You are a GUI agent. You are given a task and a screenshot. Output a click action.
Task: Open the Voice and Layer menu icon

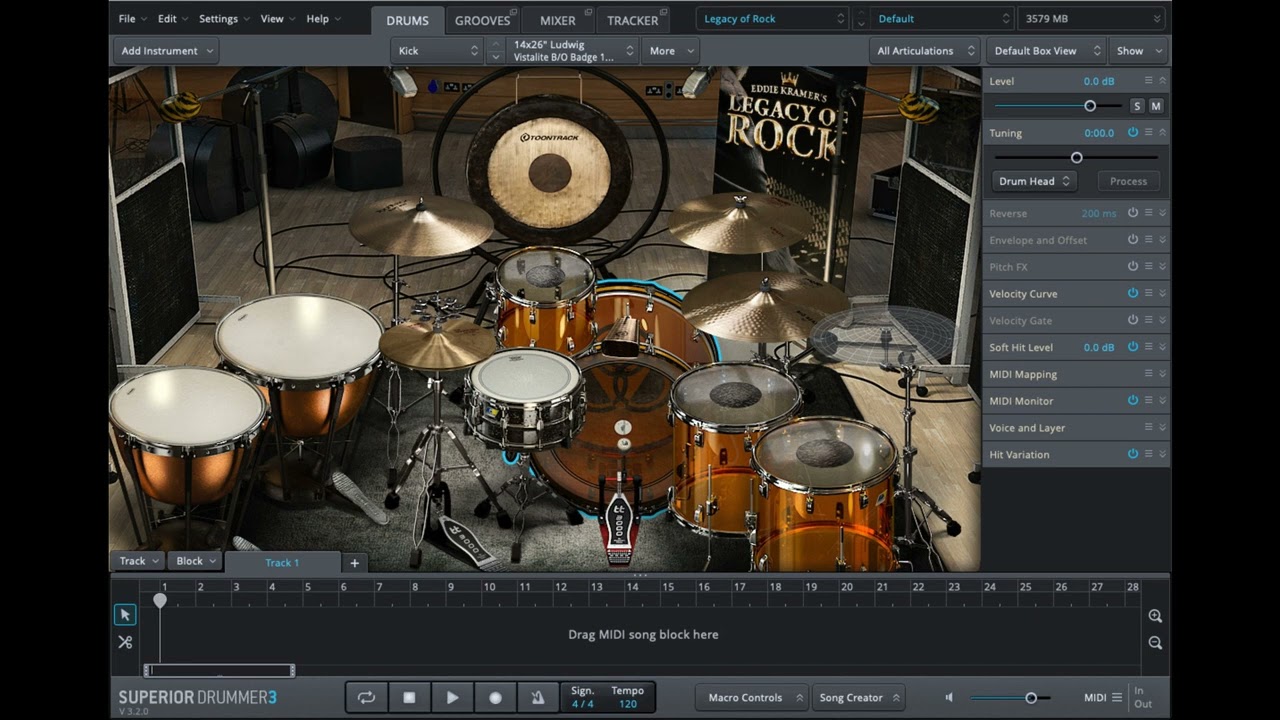1148,427
